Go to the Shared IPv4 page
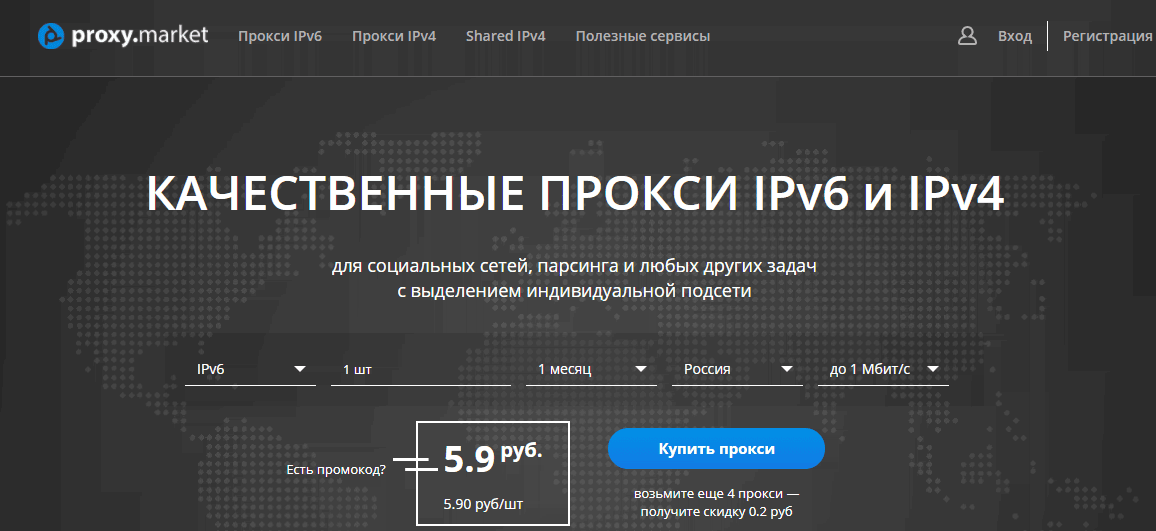Image resolution: width=1156 pixels, height=531 pixels. click(x=506, y=36)
